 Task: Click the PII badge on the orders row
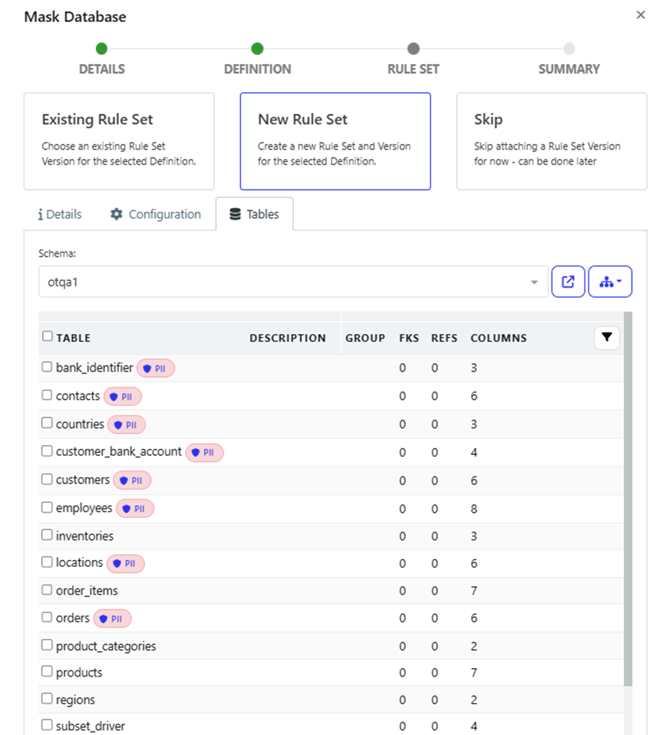[113, 619]
